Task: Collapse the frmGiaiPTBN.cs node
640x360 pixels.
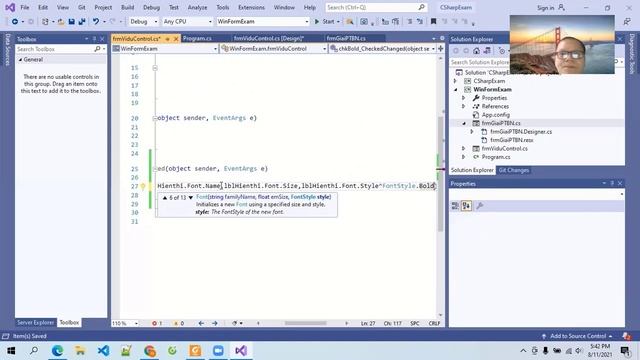Action: [x=464, y=123]
